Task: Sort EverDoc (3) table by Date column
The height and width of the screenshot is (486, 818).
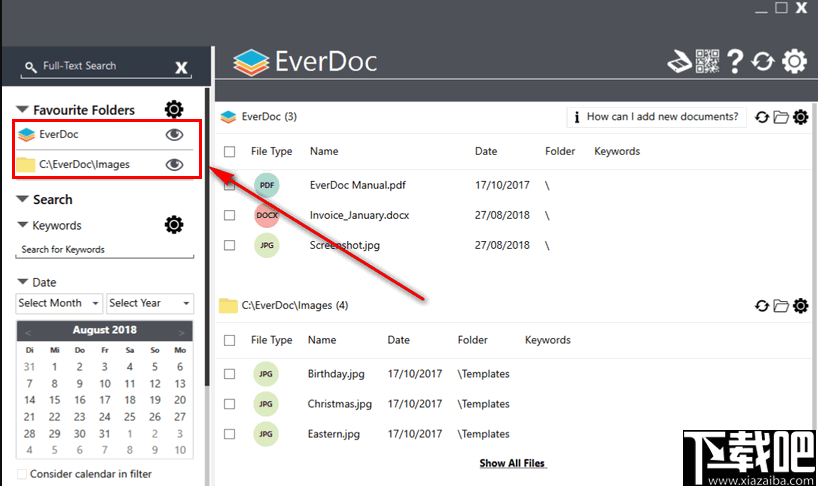Action: tap(486, 151)
